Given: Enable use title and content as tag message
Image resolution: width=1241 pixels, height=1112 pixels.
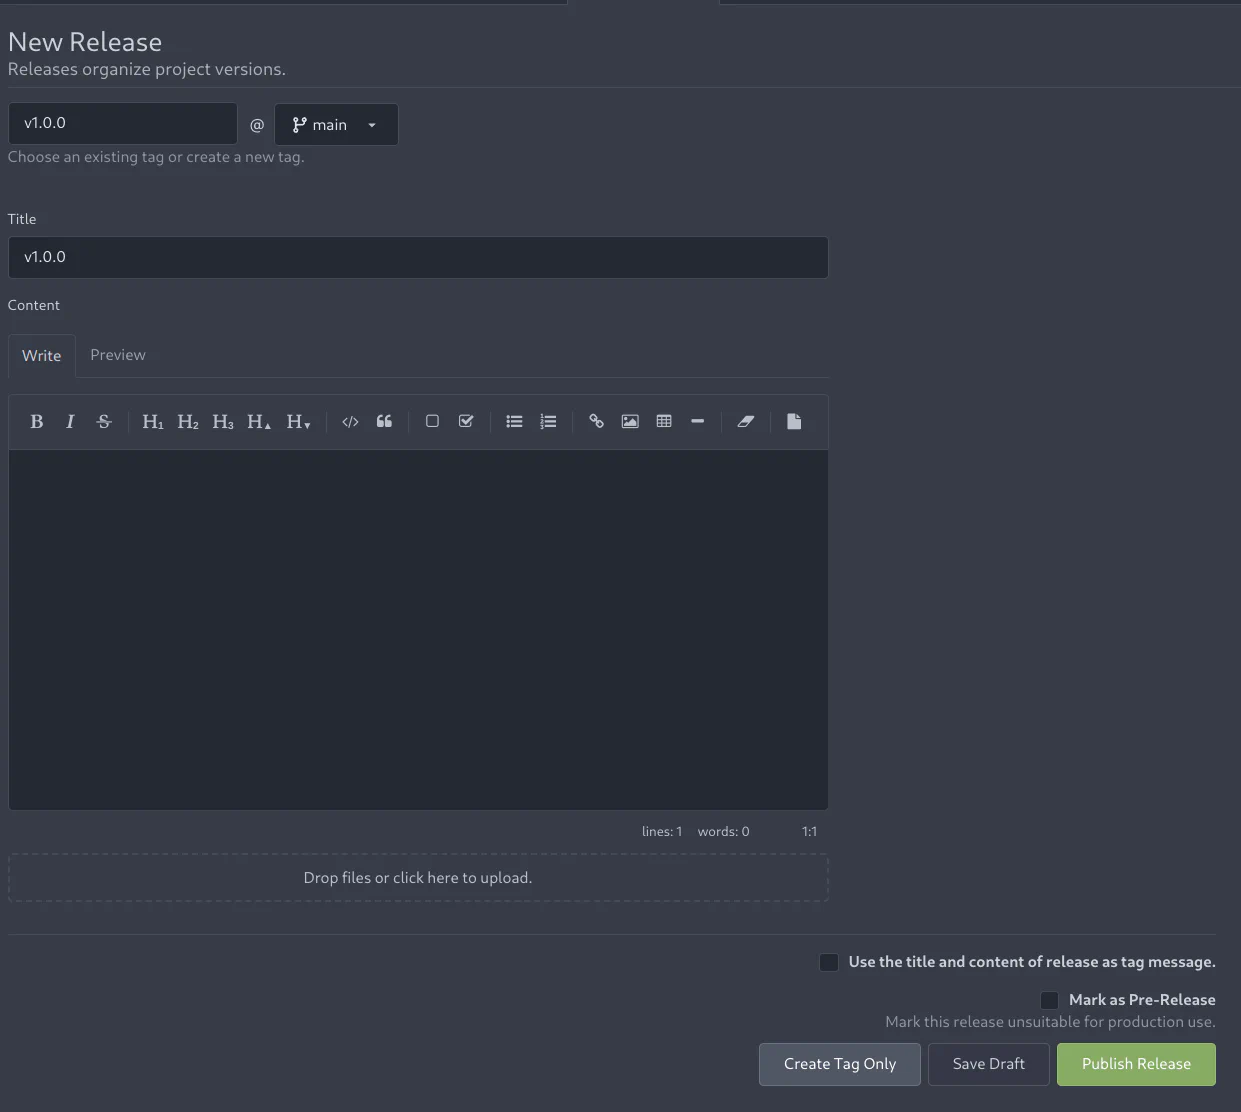Looking at the screenshot, I should [x=829, y=962].
